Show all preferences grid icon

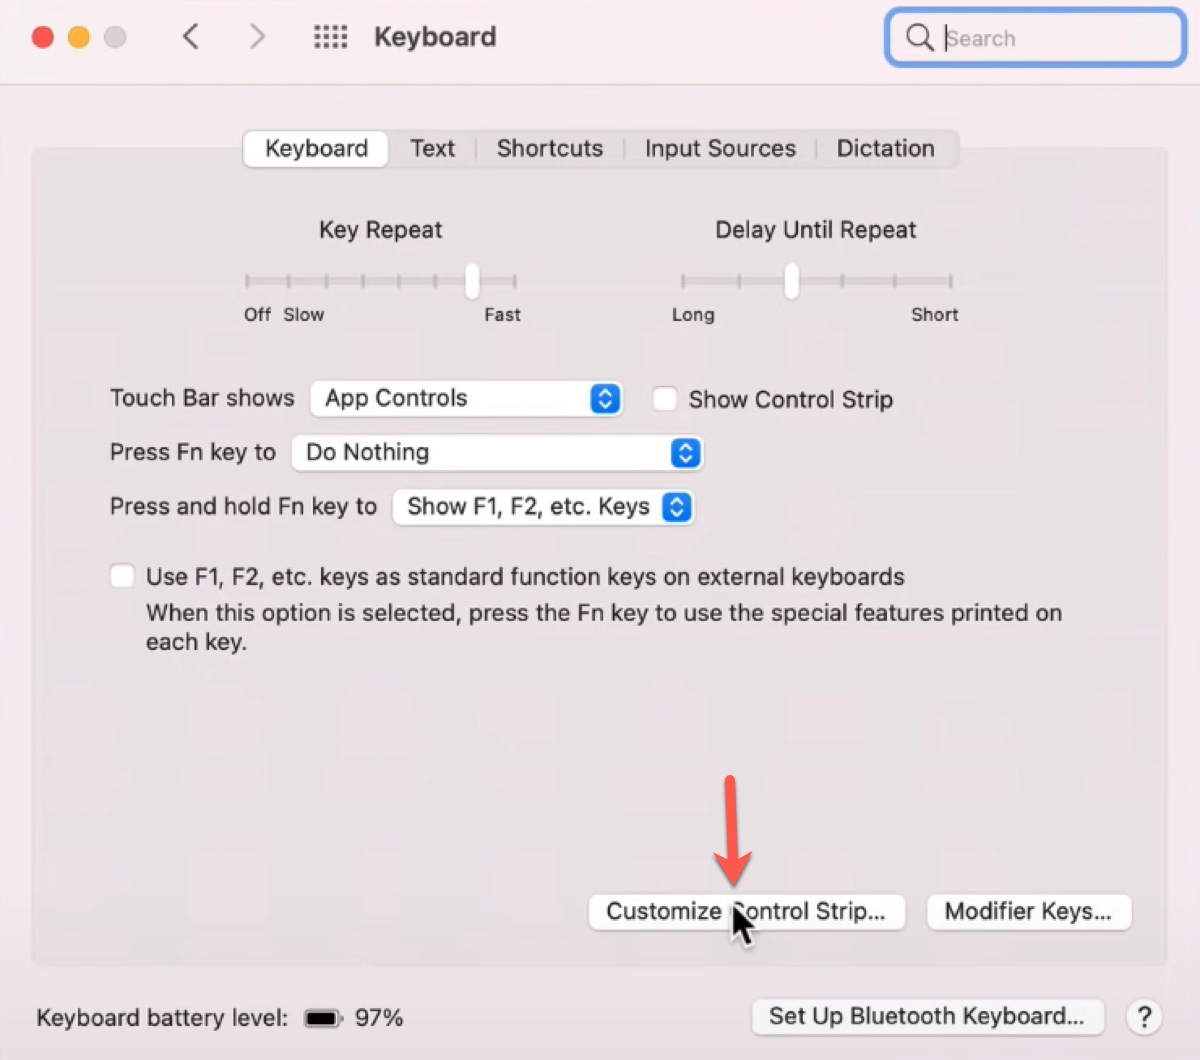pyautogui.click(x=330, y=38)
